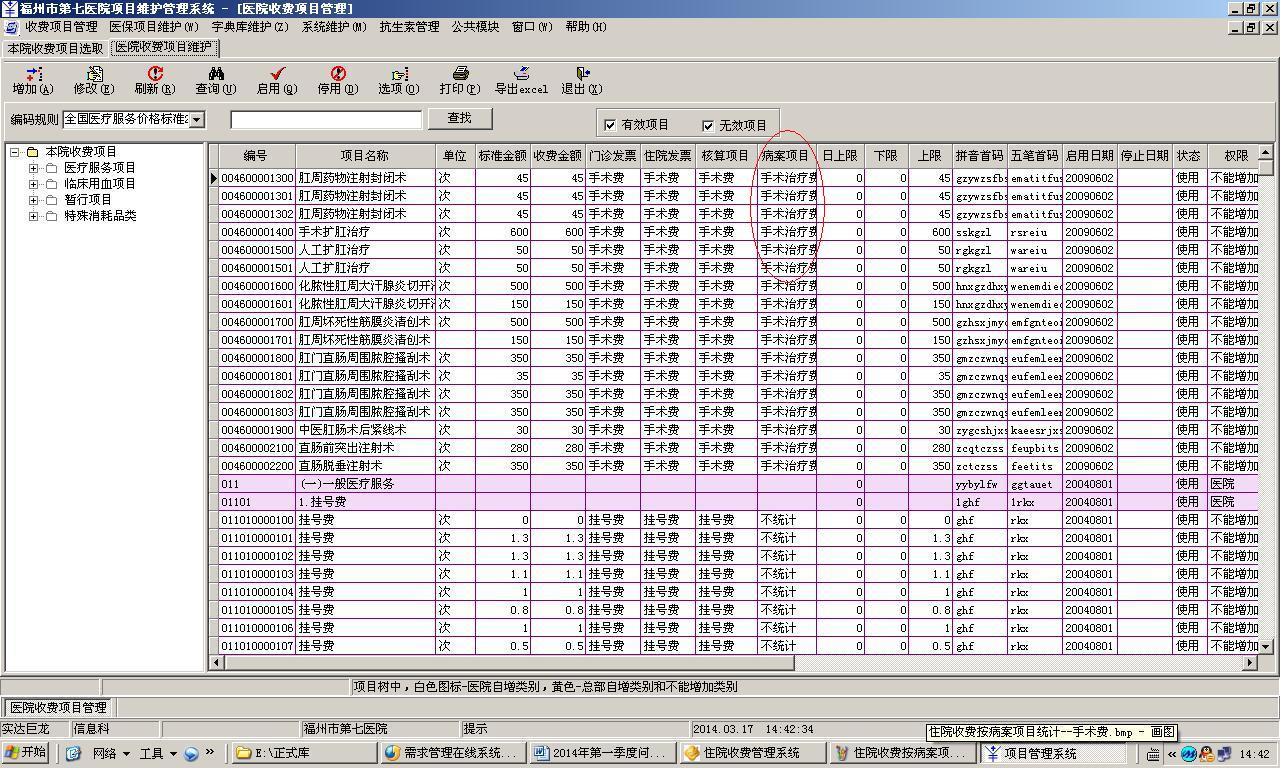The width and height of the screenshot is (1280, 768).
Task: Switch to 项目管理系统 taskbar window
Action: point(1052,754)
